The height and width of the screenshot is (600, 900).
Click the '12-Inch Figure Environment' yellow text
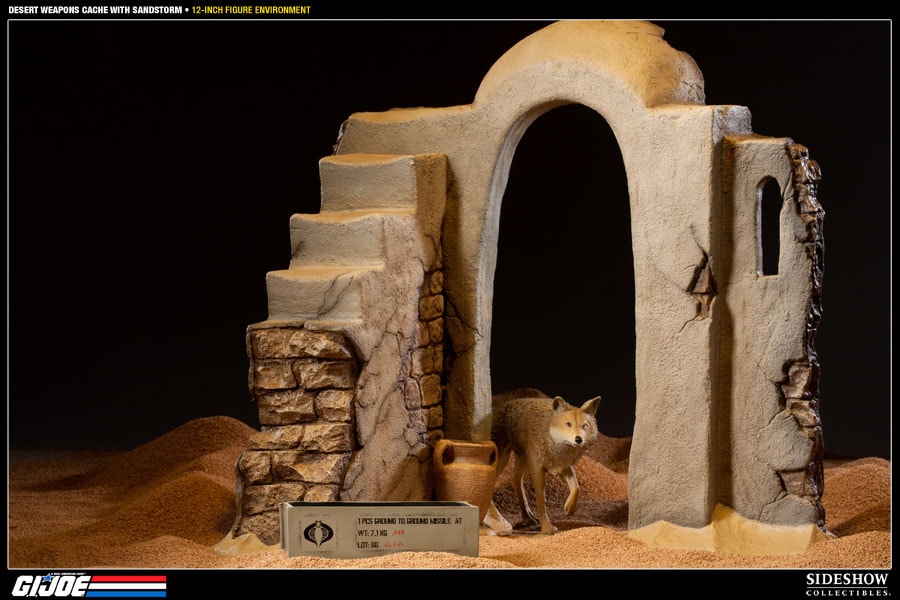click(x=251, y=10)
